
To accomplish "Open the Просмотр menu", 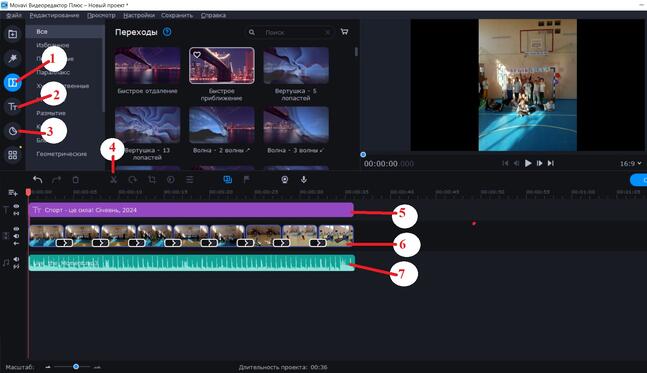I will click(x=101, y=15).
